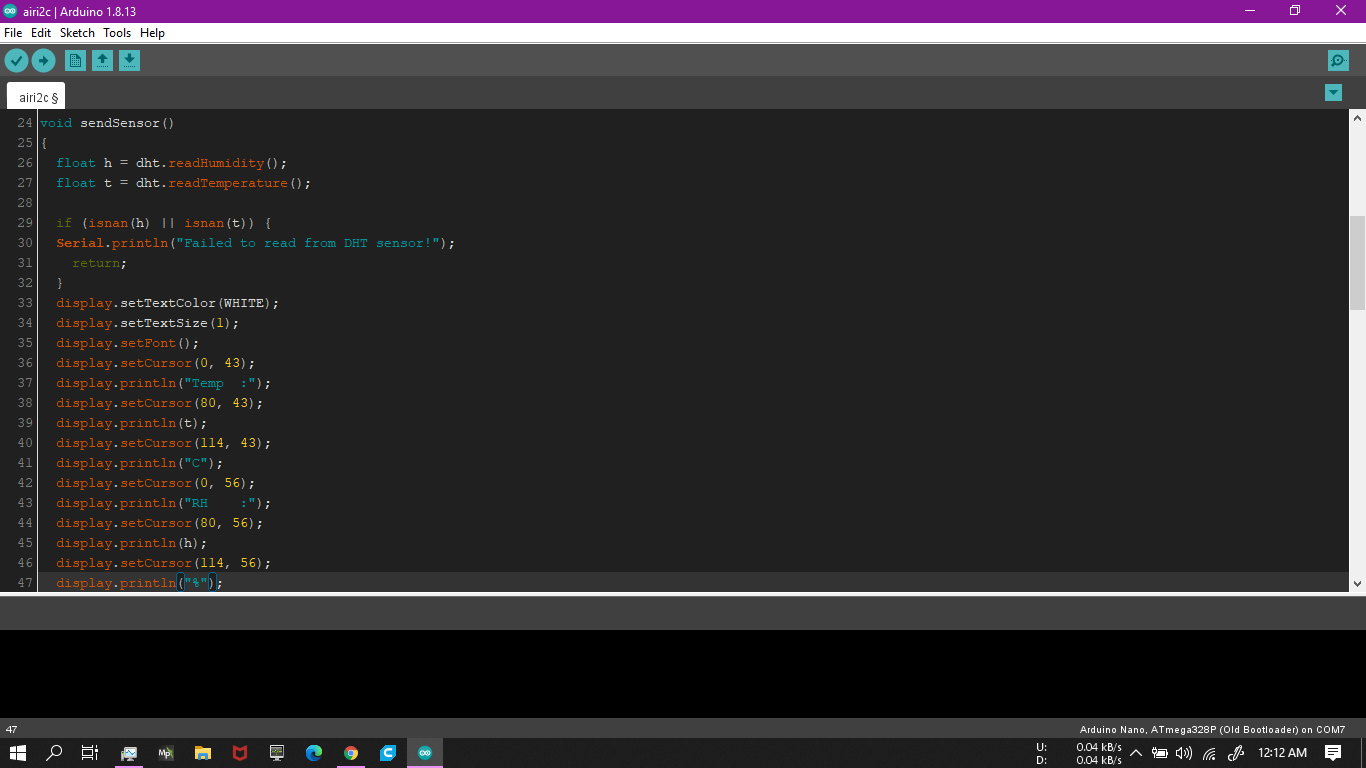The image size is (1366, 768).
Task: Open a sketch using the up-arrow icon
Action: click(x=102, y=61)
